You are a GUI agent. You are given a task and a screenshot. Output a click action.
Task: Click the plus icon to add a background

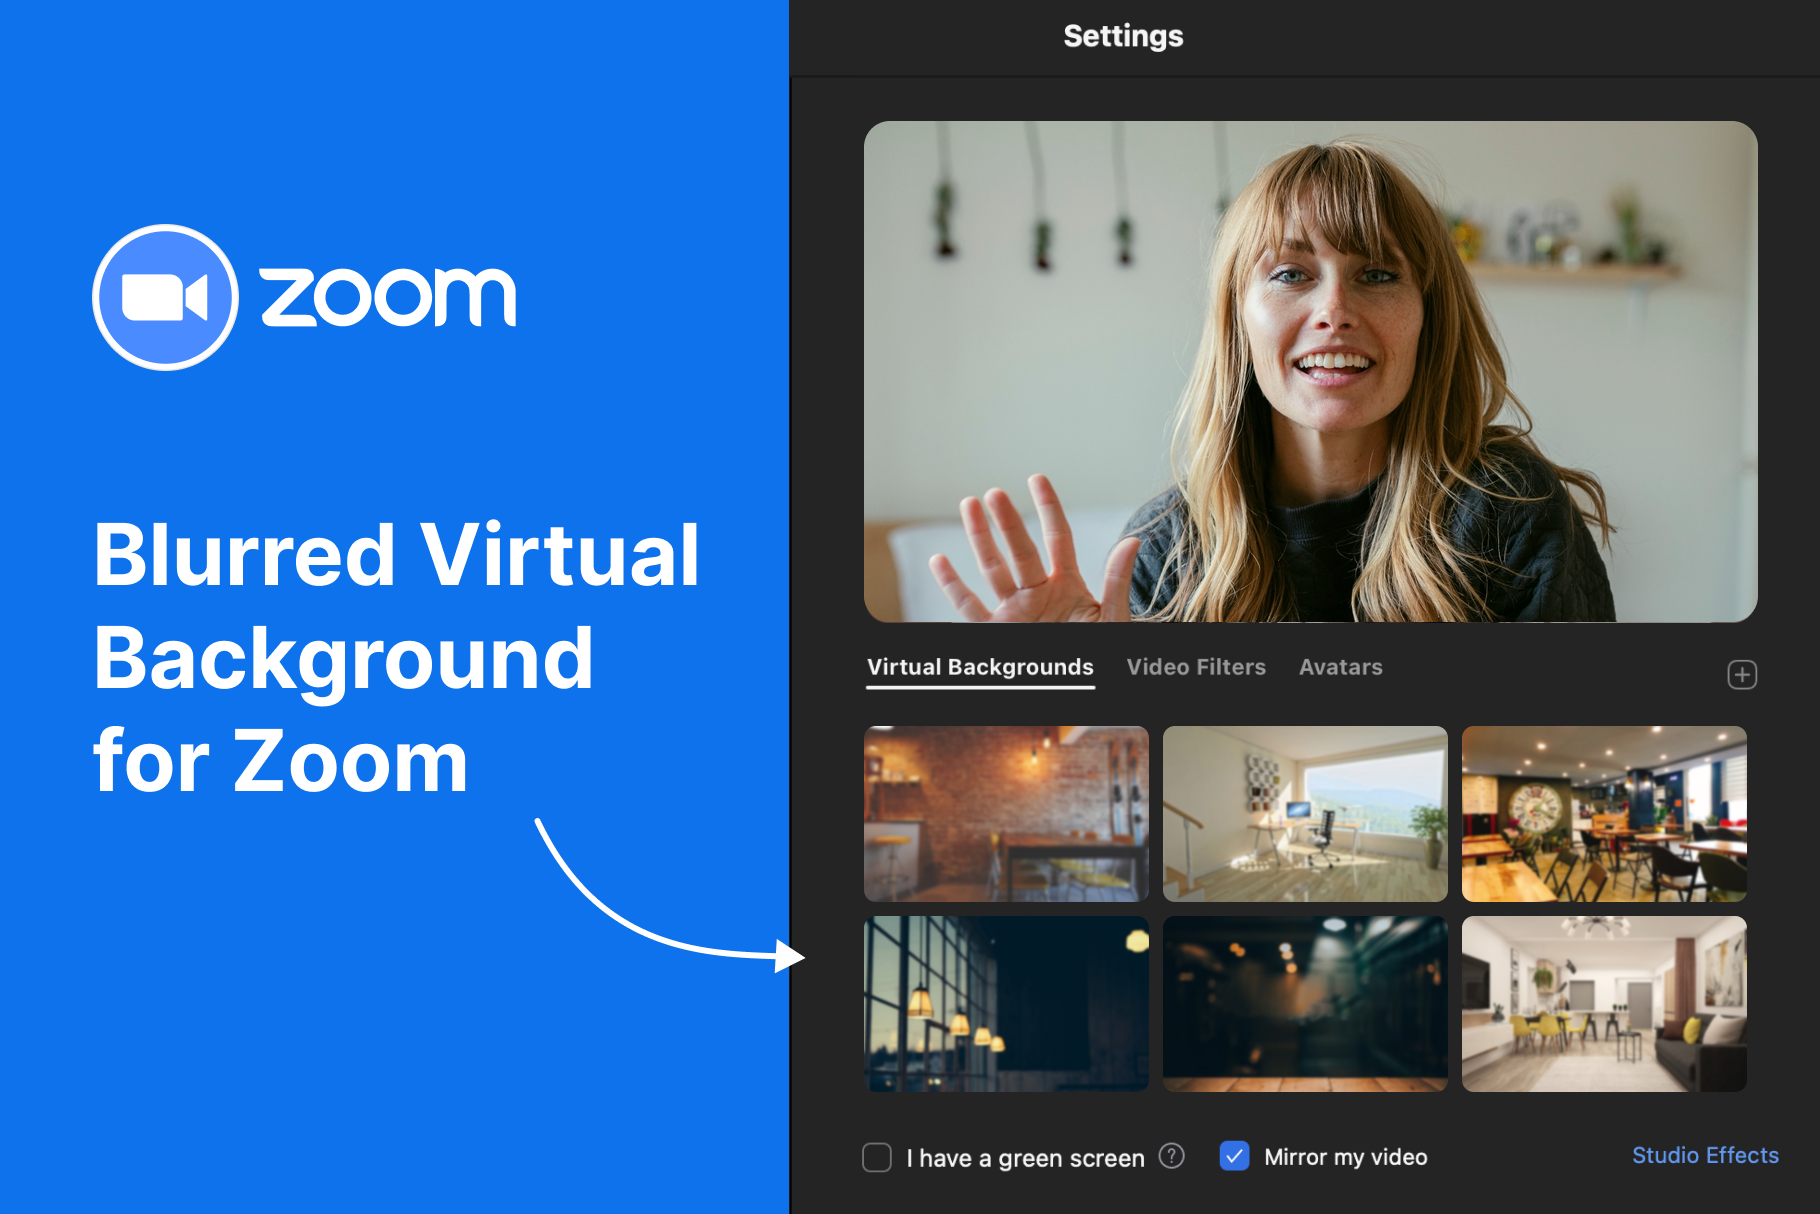point(1743,675)
